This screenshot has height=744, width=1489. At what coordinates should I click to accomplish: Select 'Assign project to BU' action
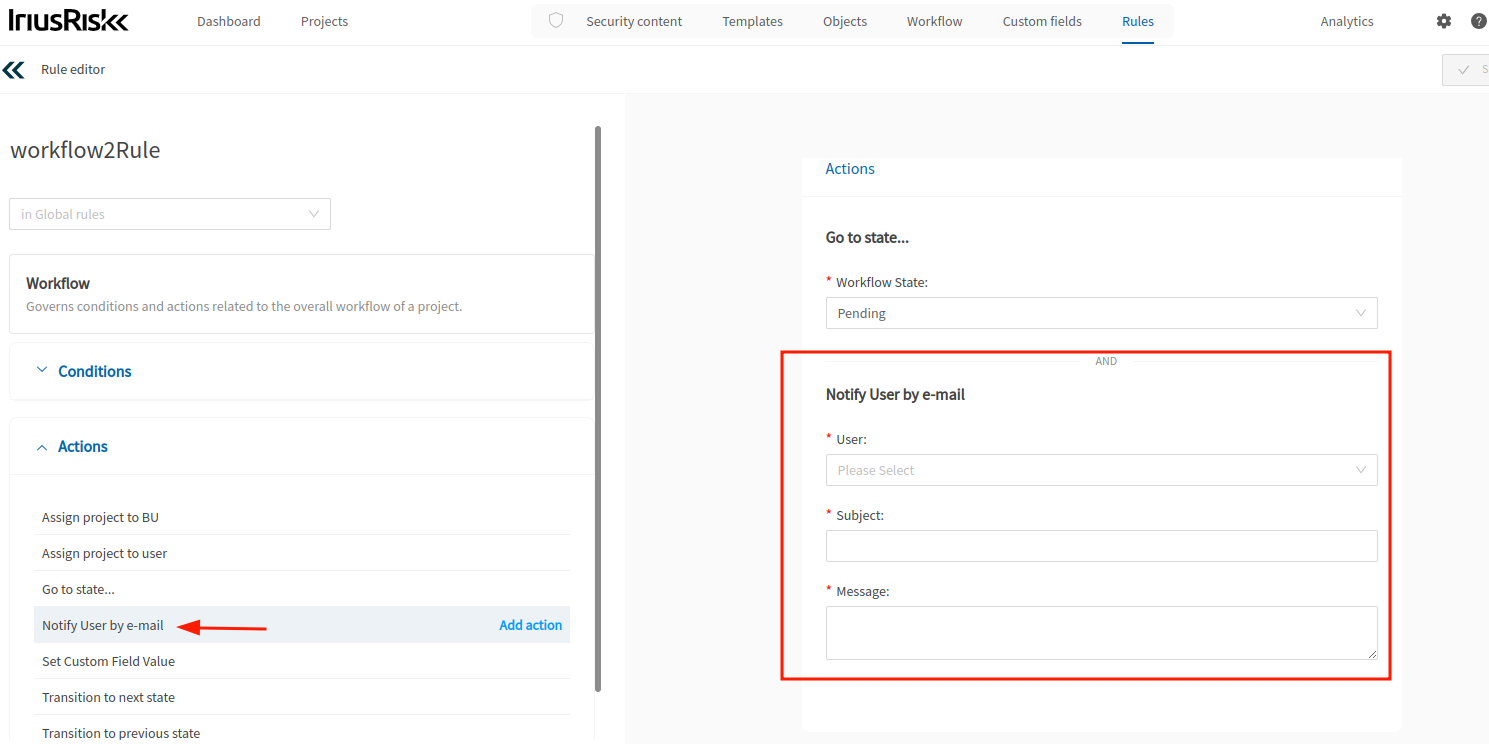pyautogui.click(x=302, y=517)
